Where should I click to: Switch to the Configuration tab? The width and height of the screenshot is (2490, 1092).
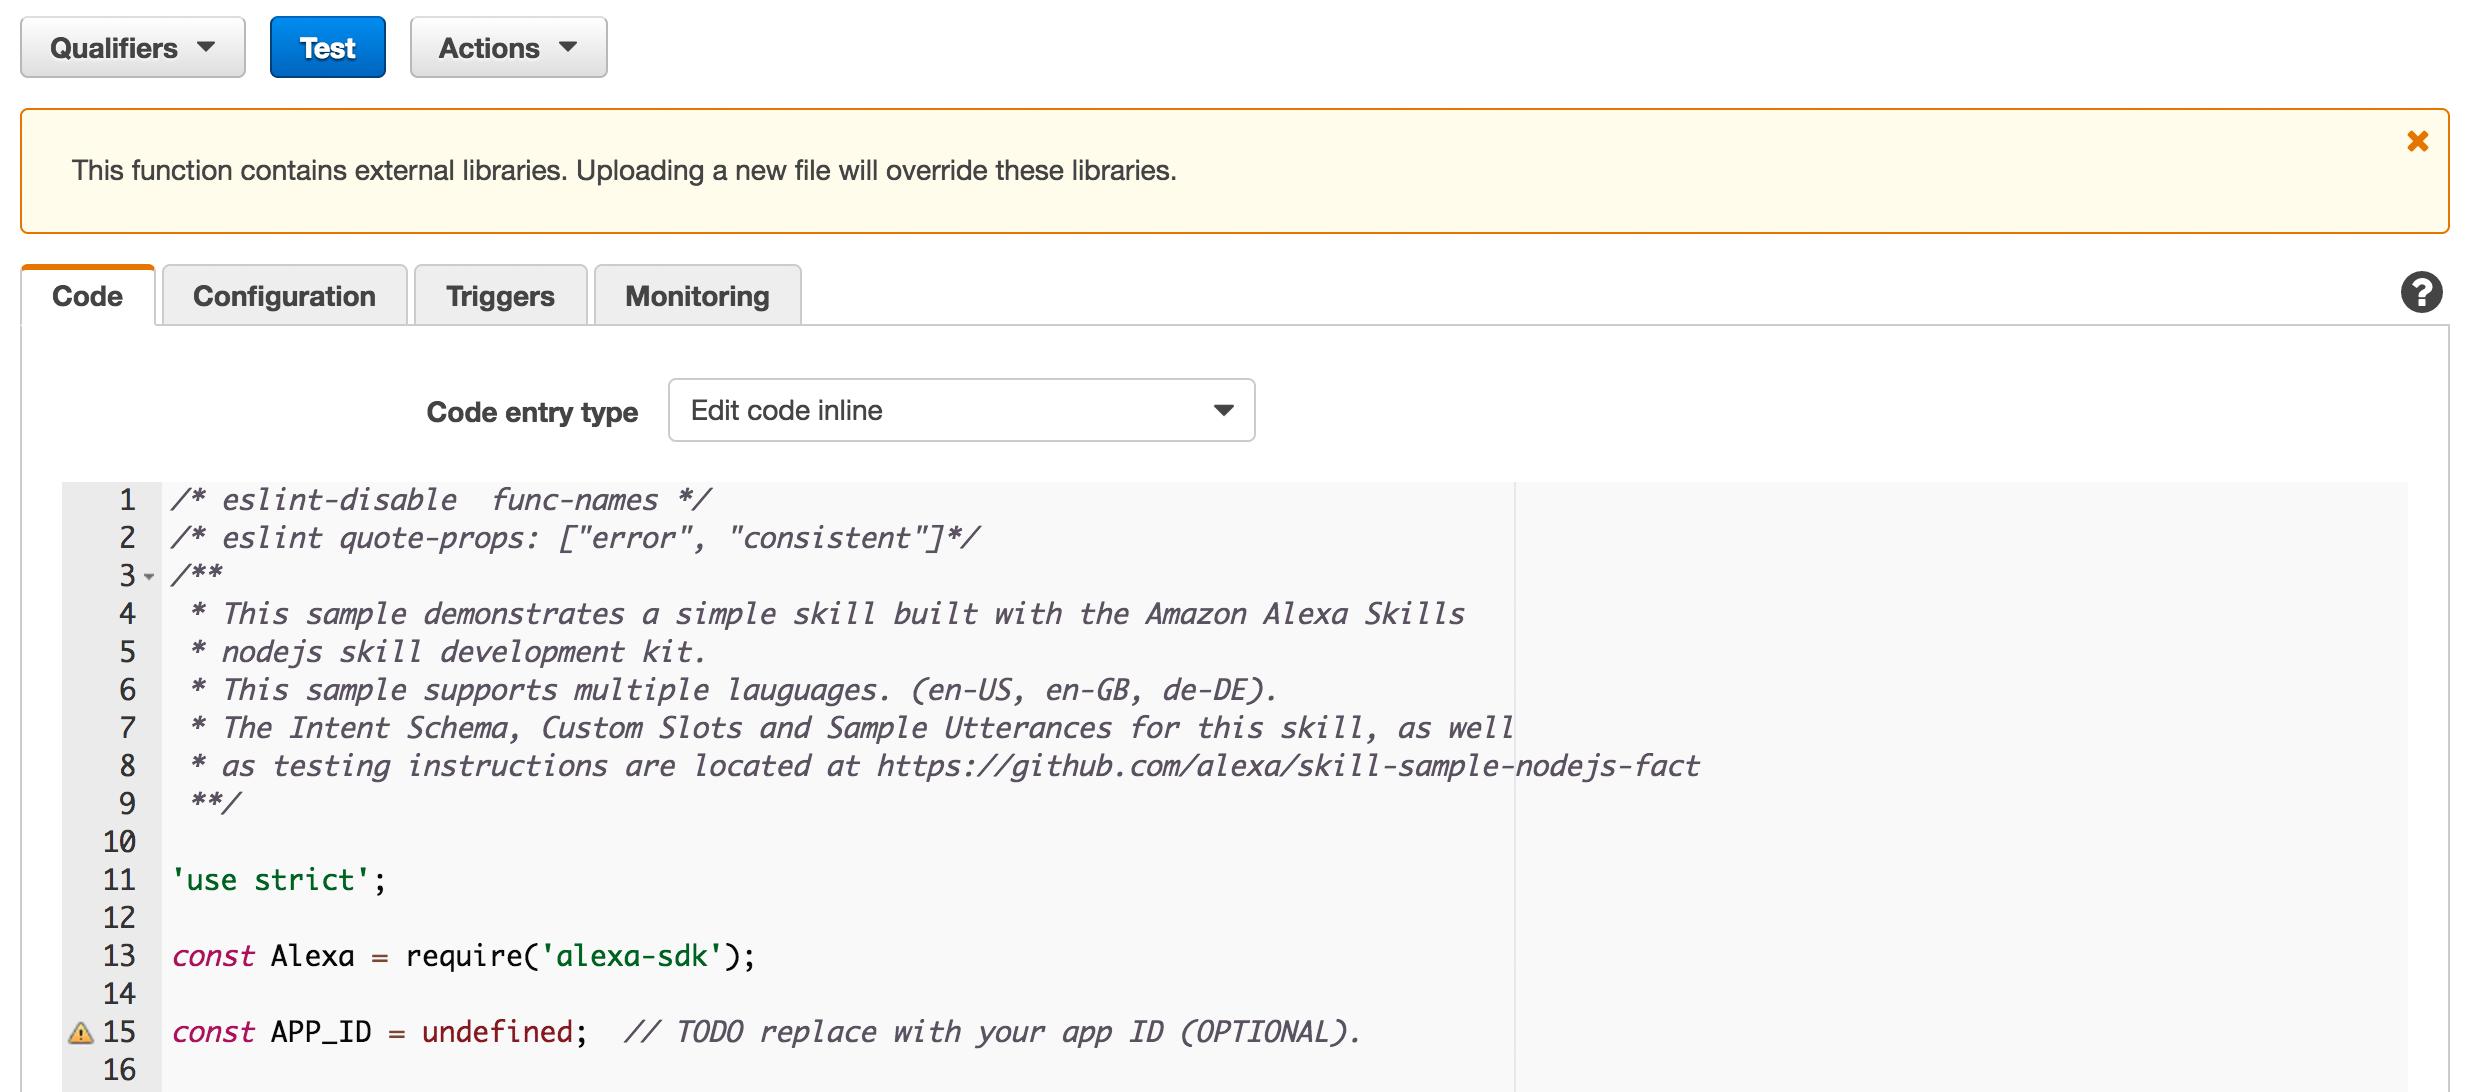pyautogui.click(x=284, y=296)
